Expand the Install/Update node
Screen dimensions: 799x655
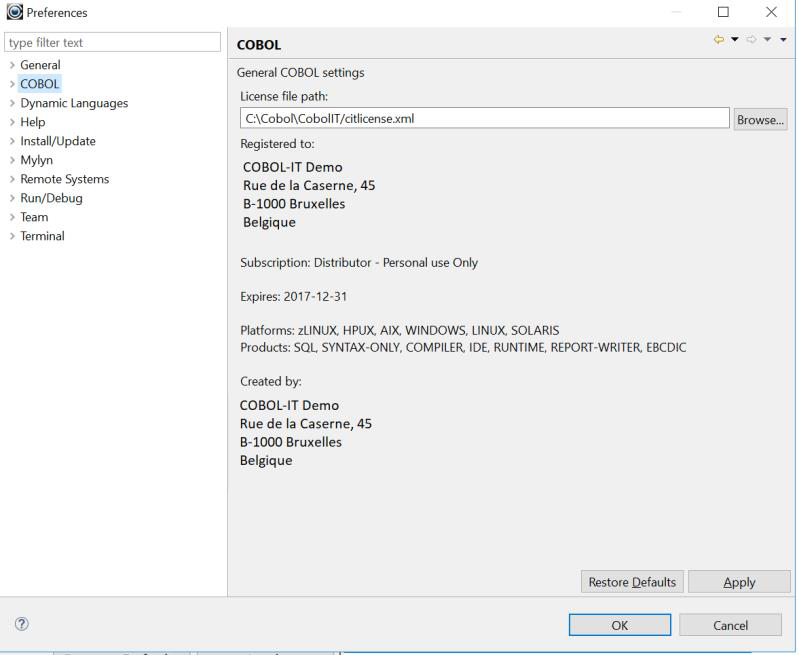(x=12, y=141)
